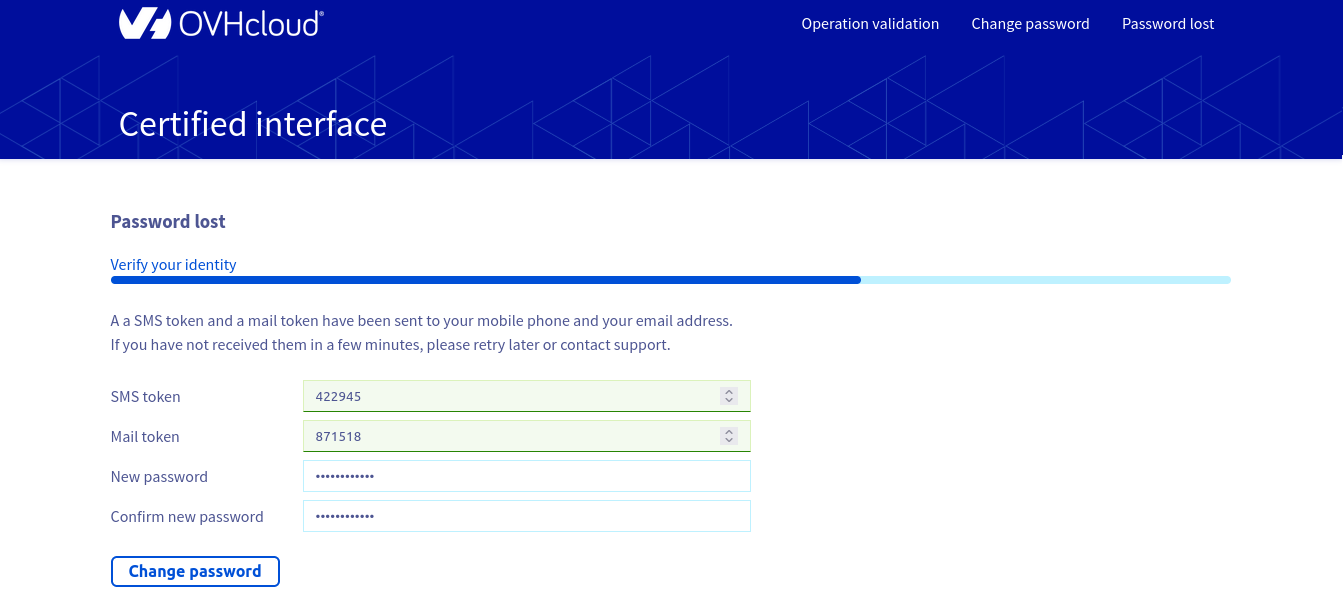This screenshot has width=1343, height=600.
Task: Open the Password lost navigation link
Action: [1168, 24]
